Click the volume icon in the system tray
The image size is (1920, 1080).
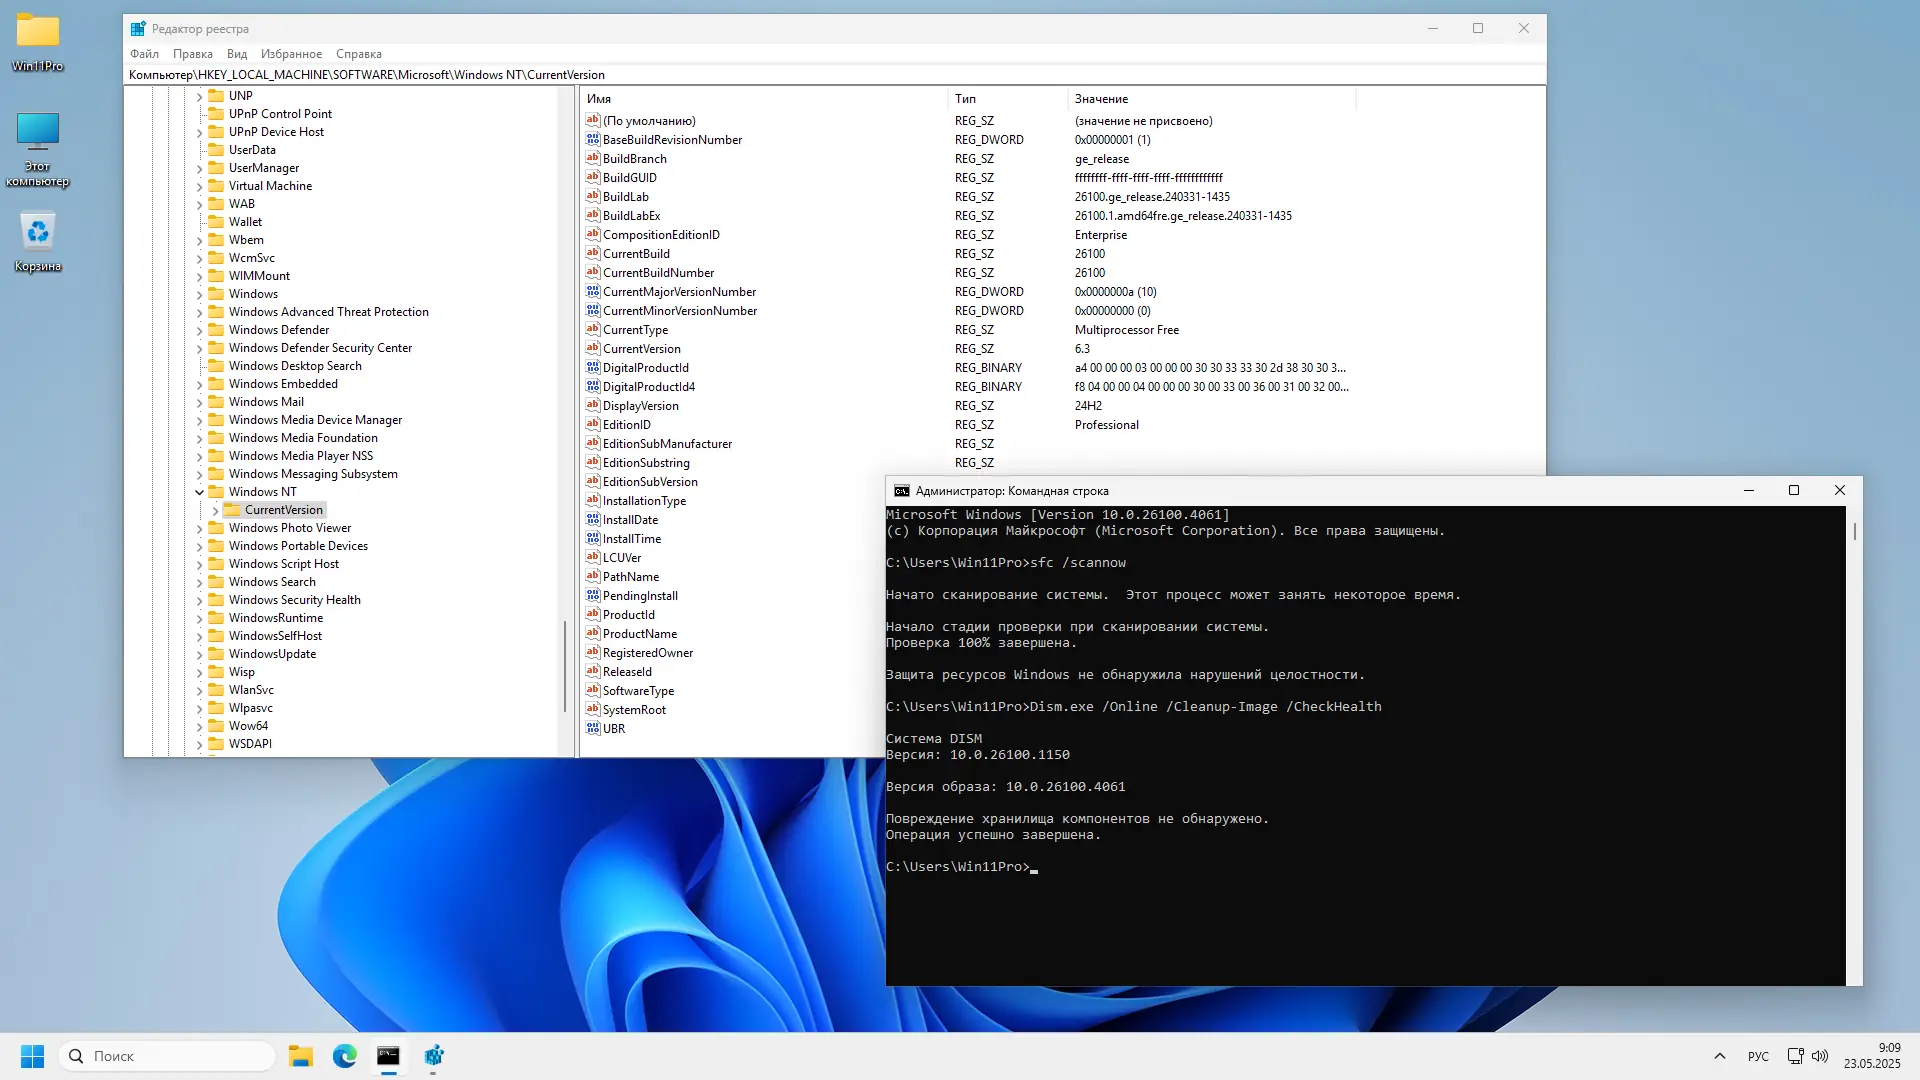click(x=1820, y=1056)
